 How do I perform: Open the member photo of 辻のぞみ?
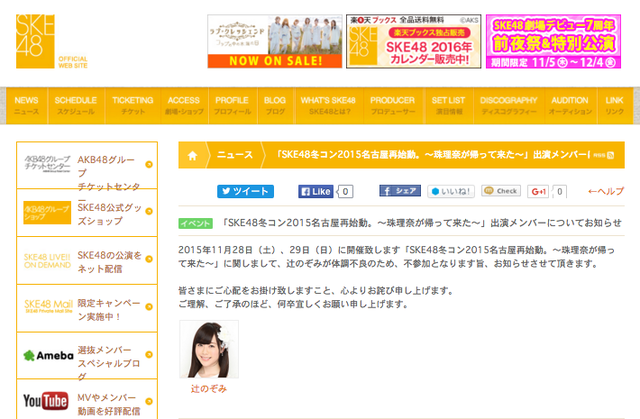click(209, 349)
